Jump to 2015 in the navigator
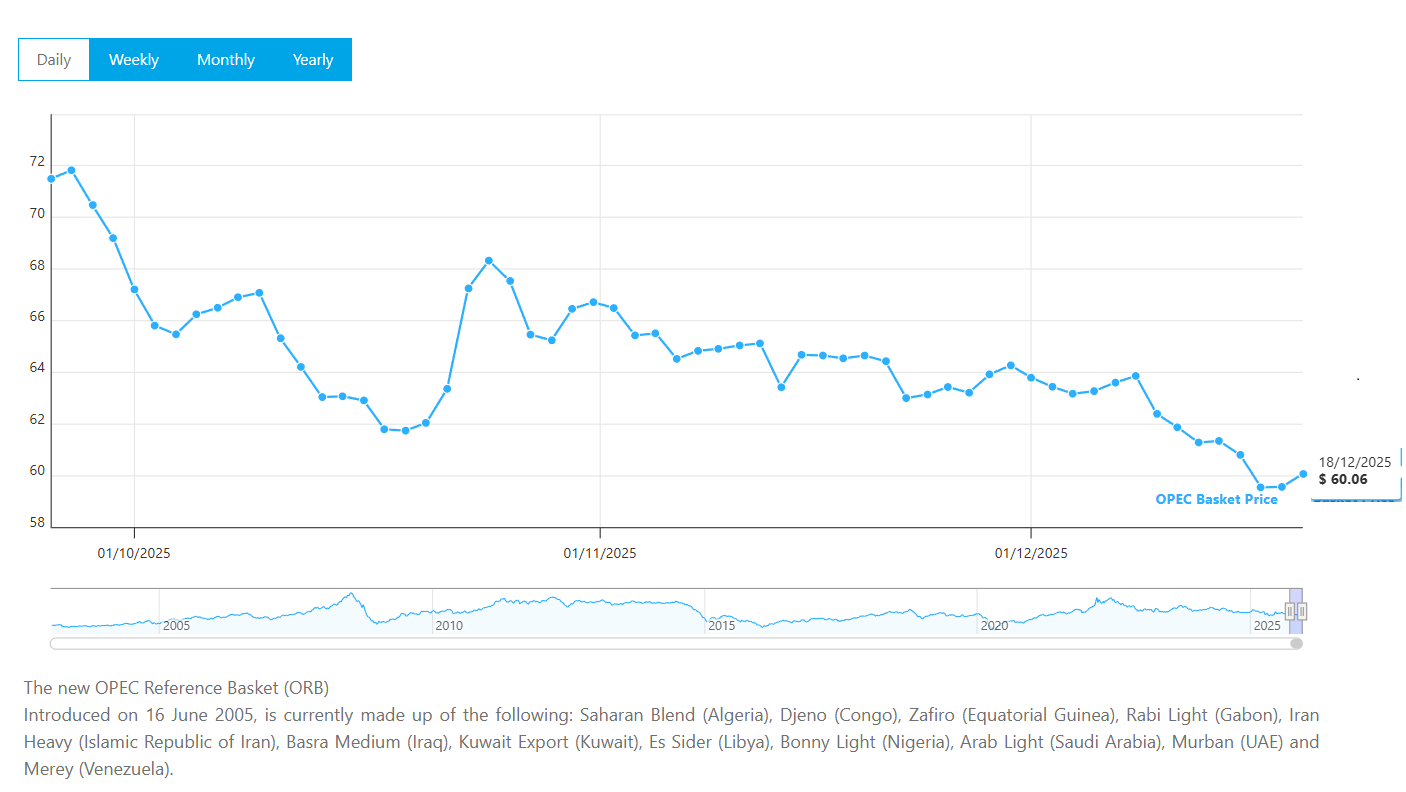1406x792 pixels. pos(722,625)
